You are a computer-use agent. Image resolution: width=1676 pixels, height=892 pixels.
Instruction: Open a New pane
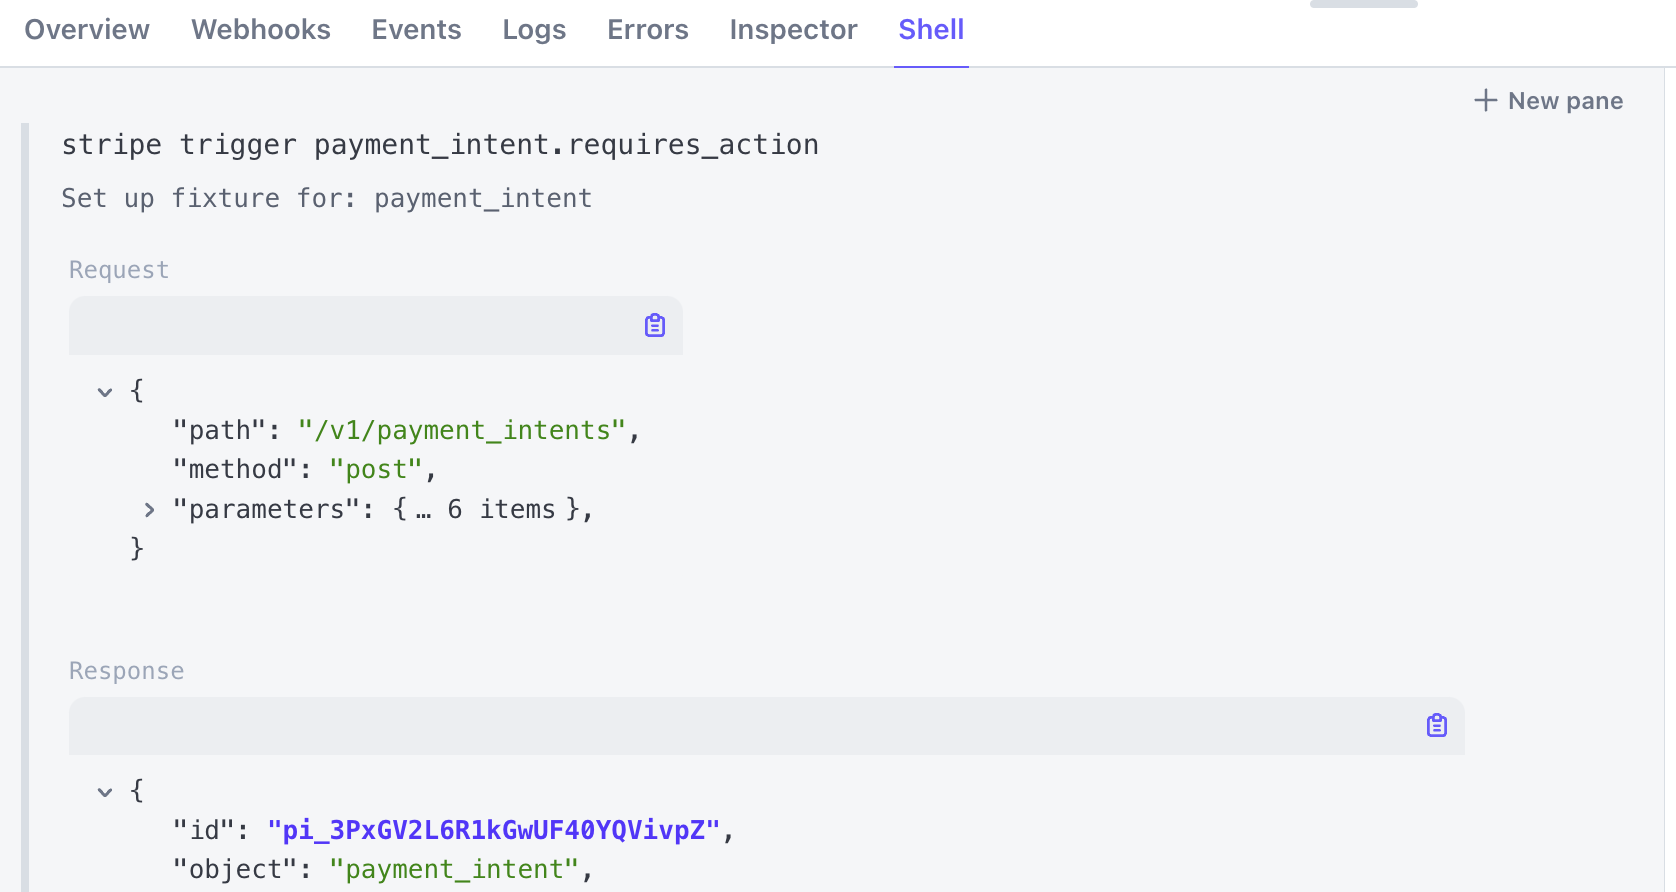click(1548, 101)
